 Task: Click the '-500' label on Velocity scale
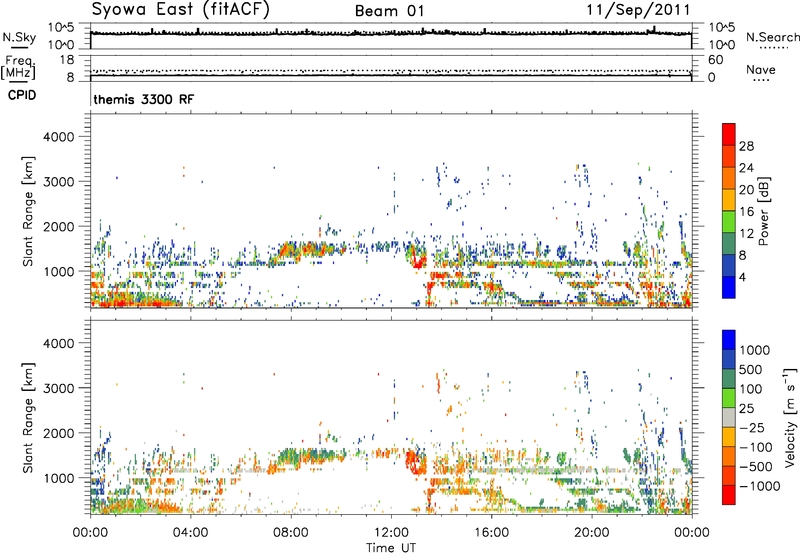(x=755, y=467)
